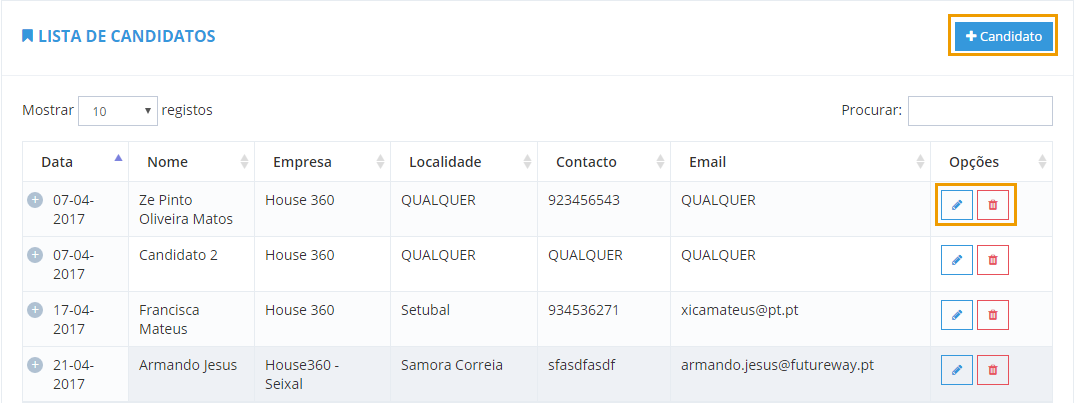Expand row details for Ze Pinto Oliveira Matos
The image size is (1075, 403).
coord(34,200)
